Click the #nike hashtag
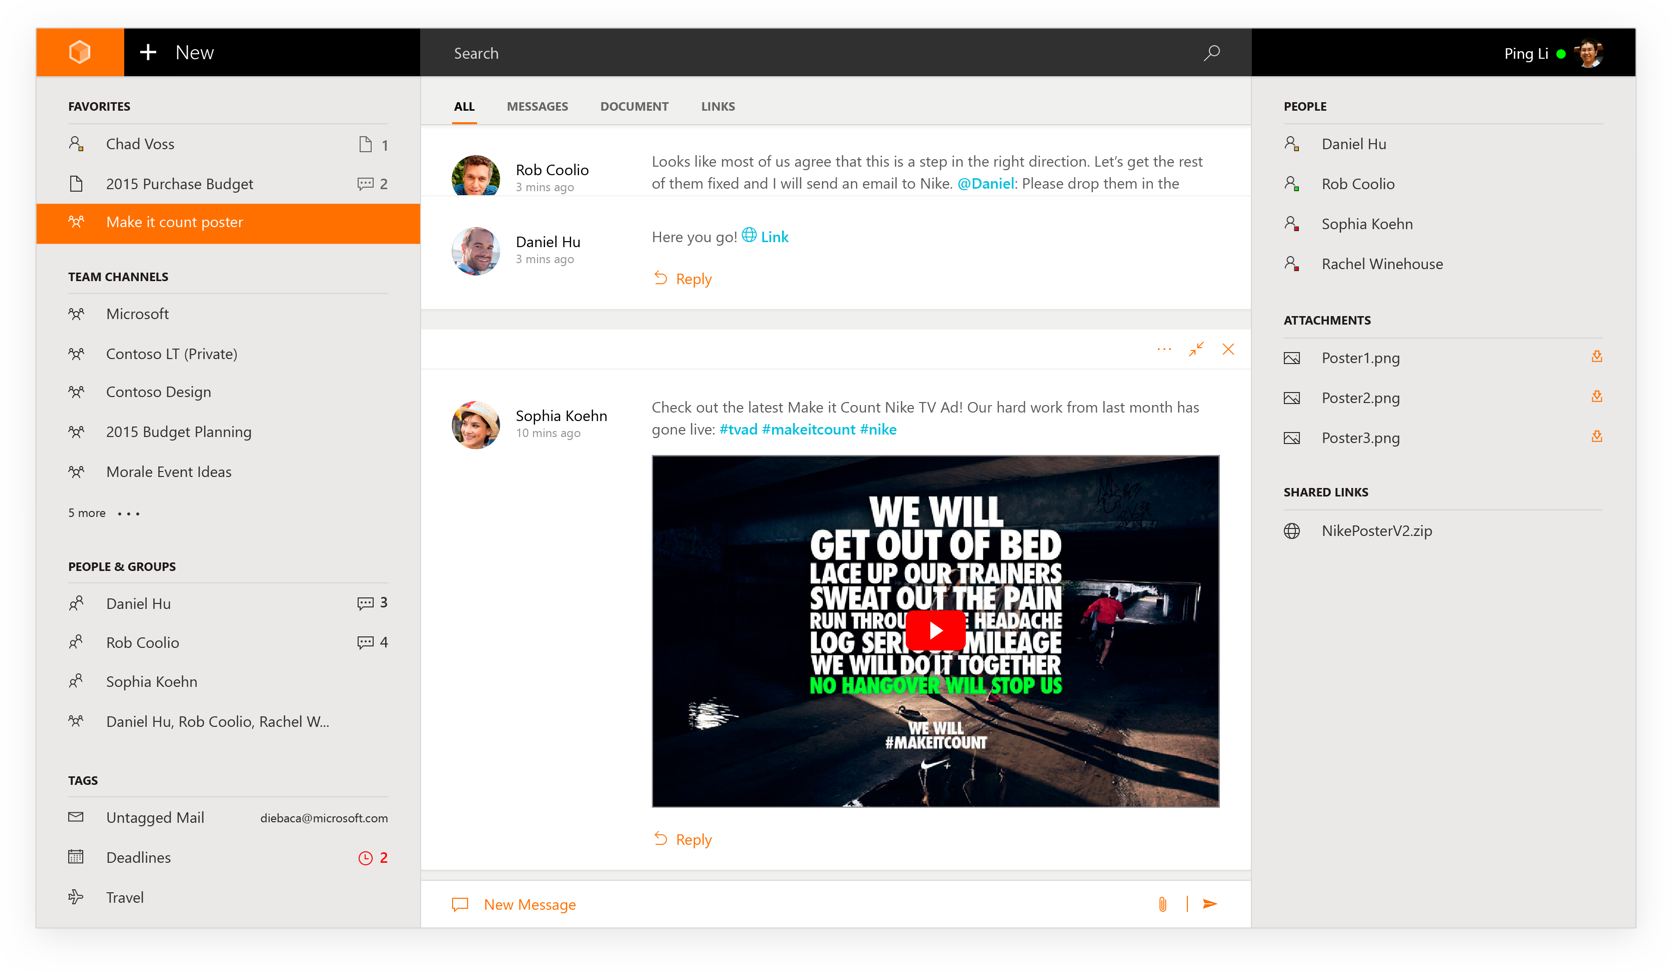 click(878, 430)
